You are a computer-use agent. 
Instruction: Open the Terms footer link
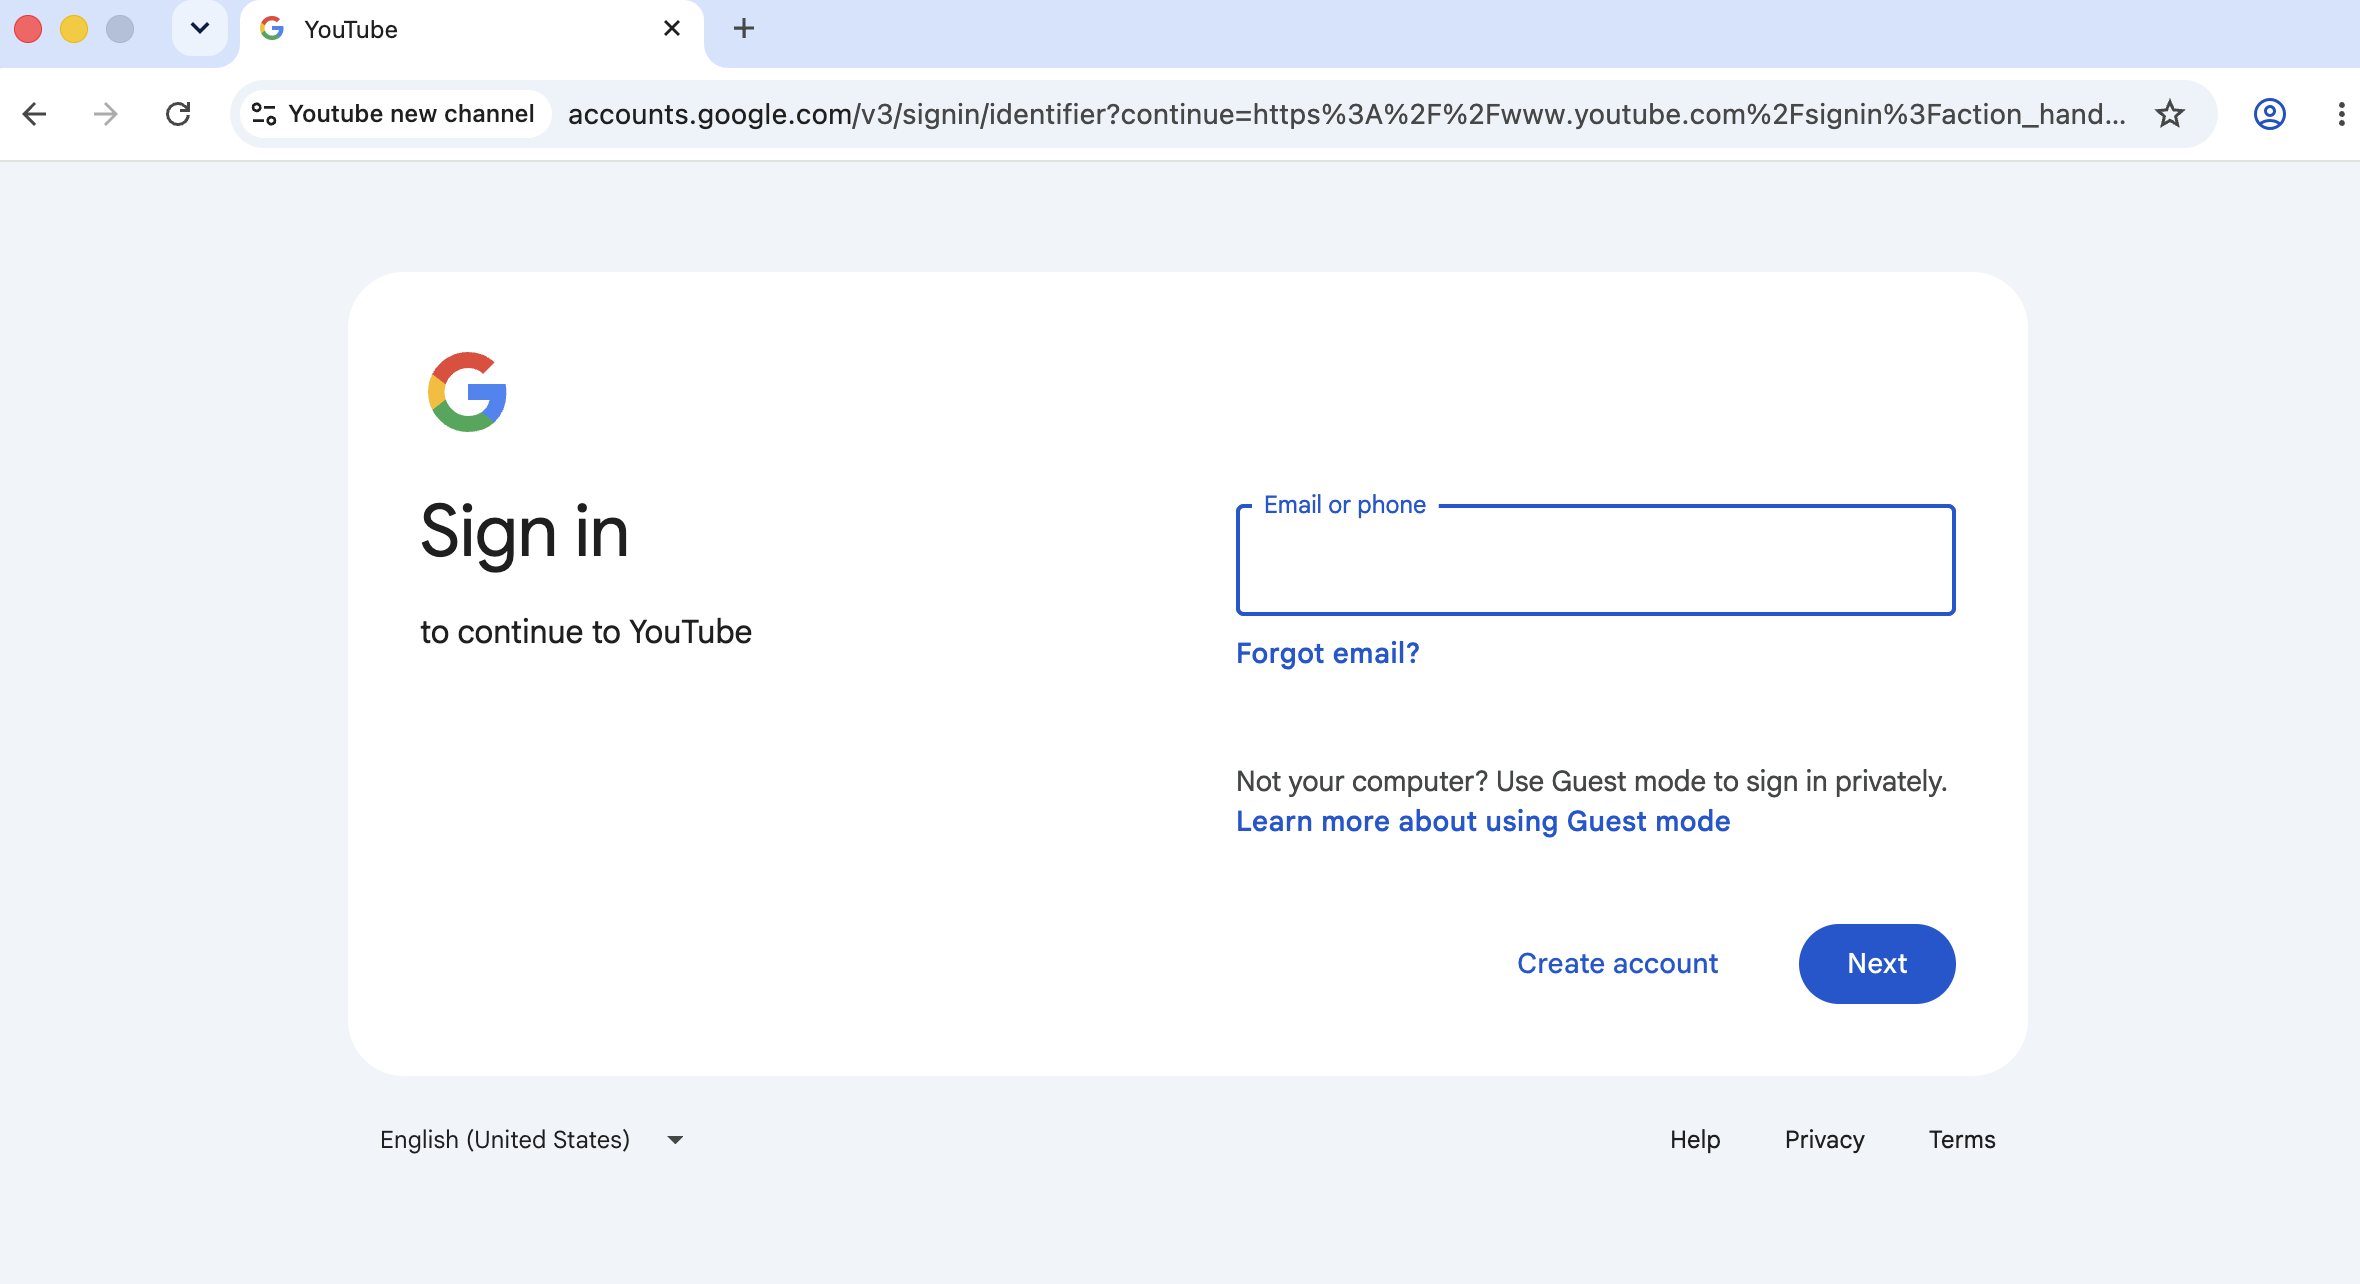1961,1140
